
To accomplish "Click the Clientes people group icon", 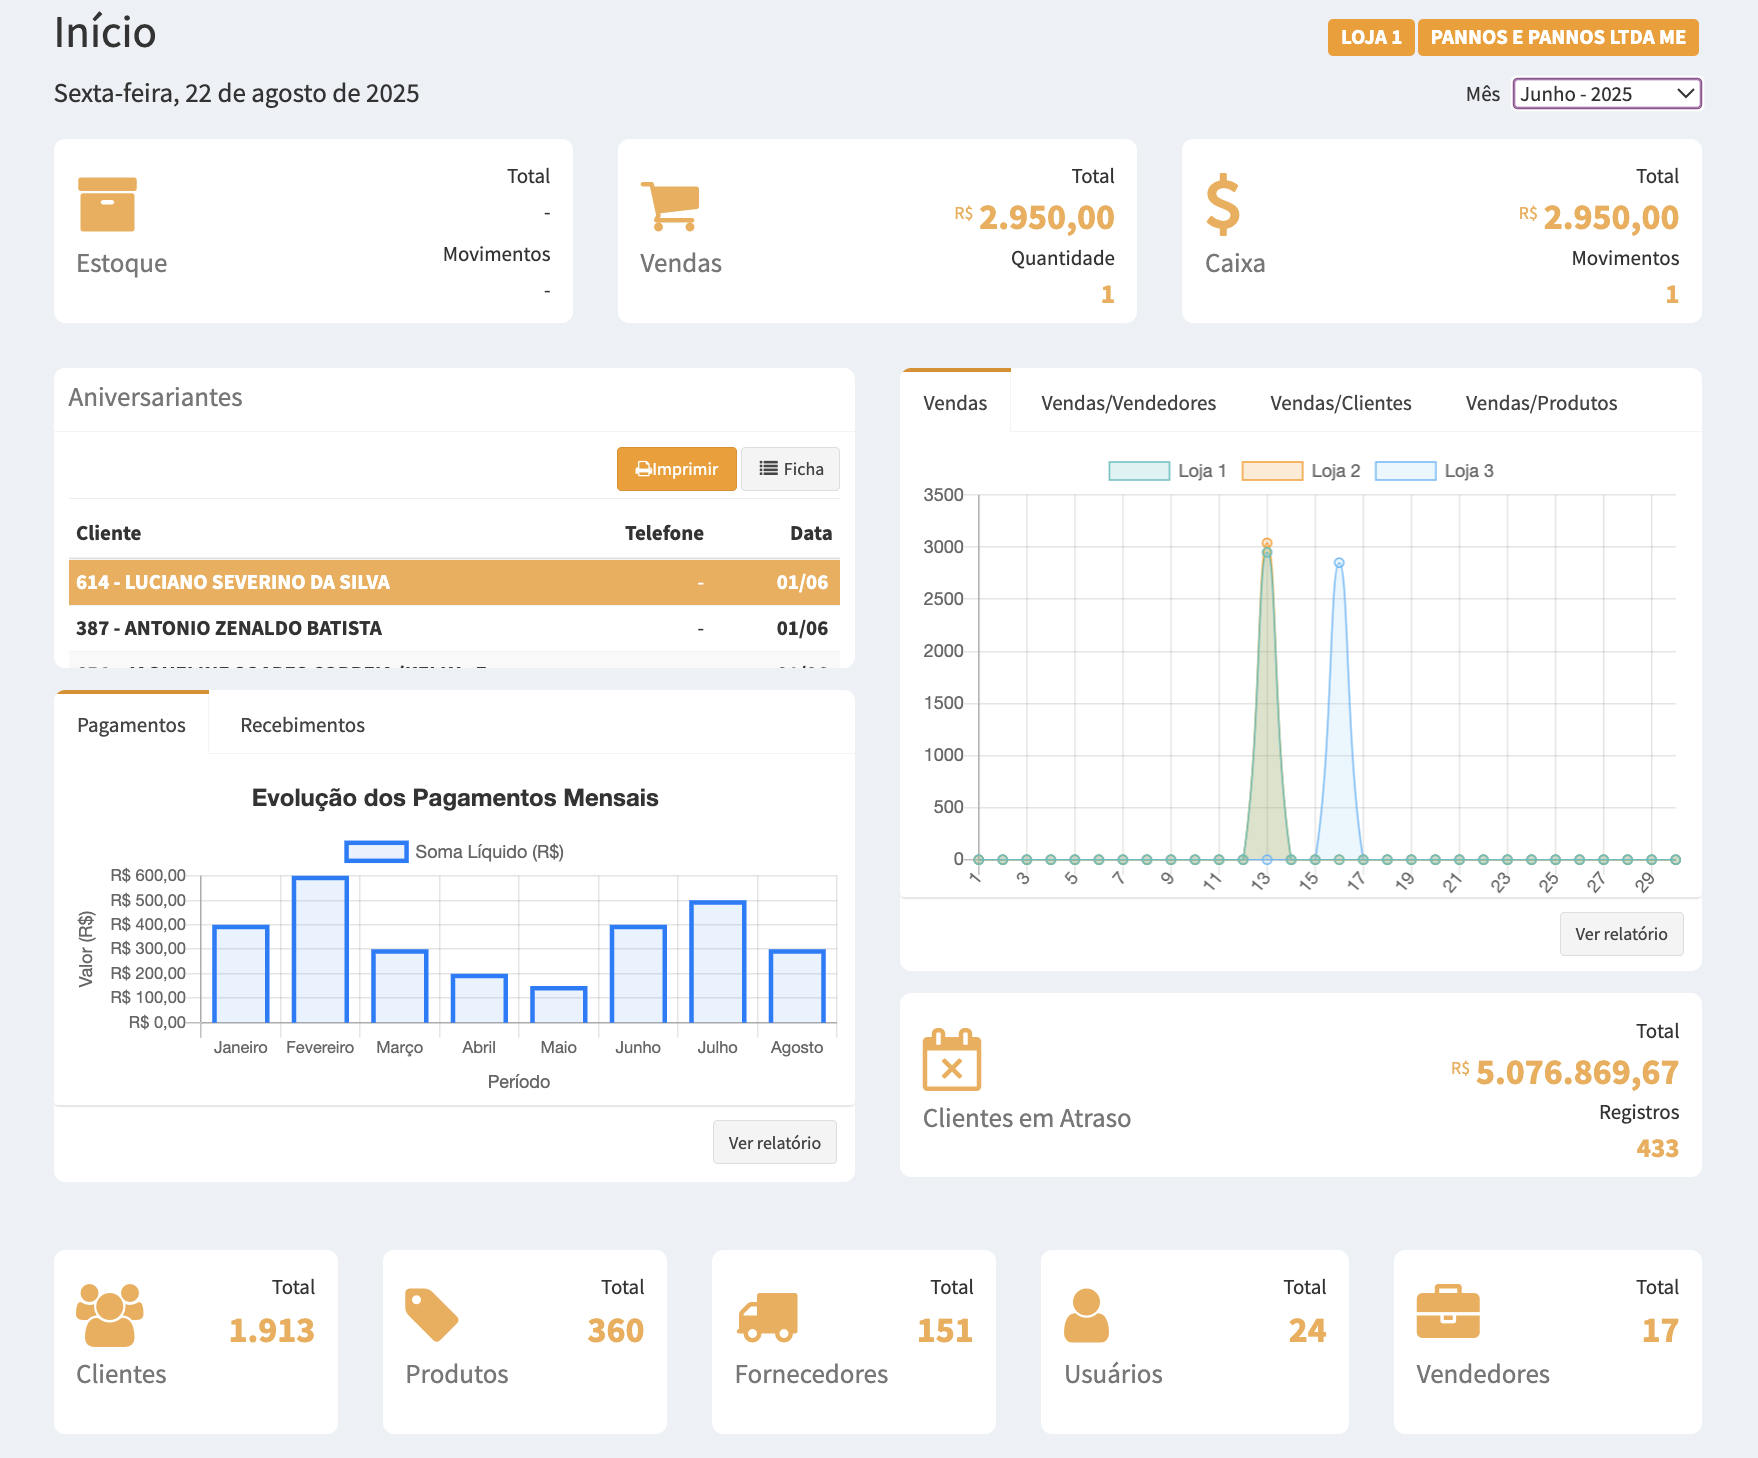I will (x=109, y=1315).
